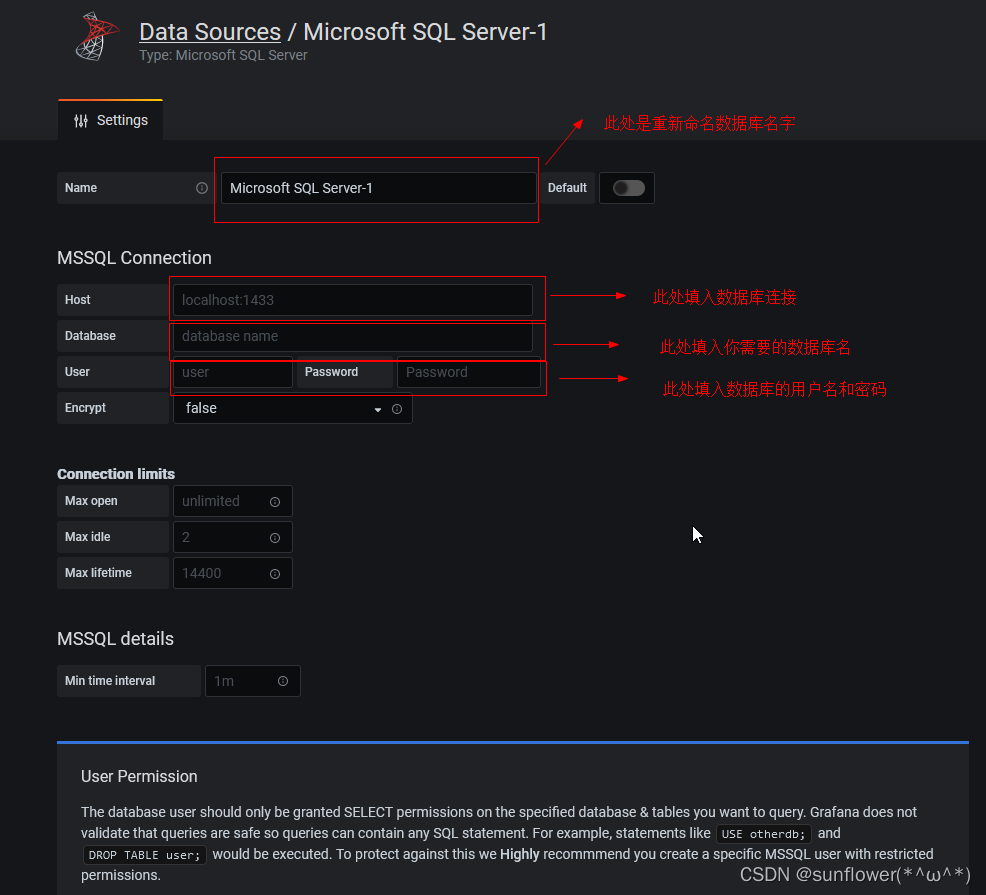Click the 'Database' field label
This screenshot has width=986, height=895.
pyautogui.click(x=91, y=336)
